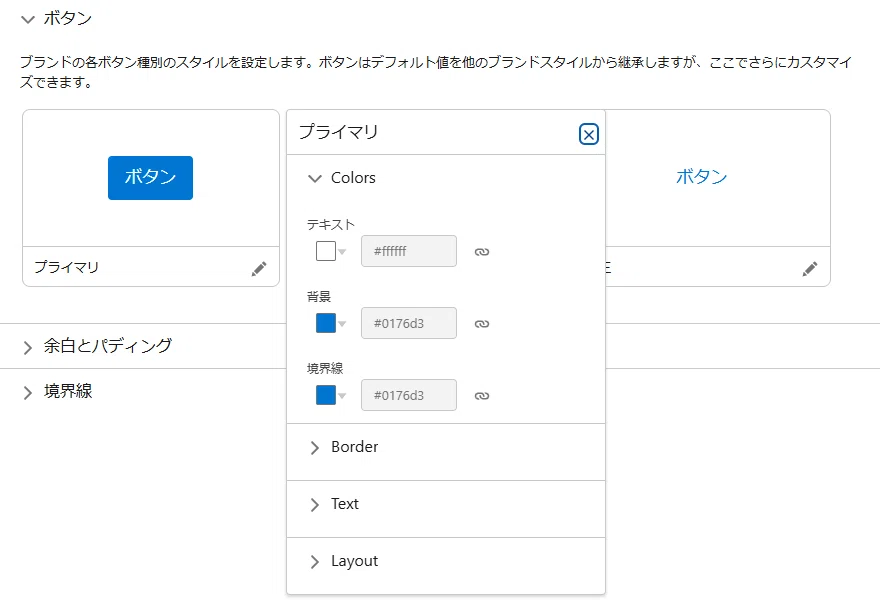The height and width of the screenshot is (612, 880).
Task: Click the テキスト label in Colors
Action: (x=331, y=225)
